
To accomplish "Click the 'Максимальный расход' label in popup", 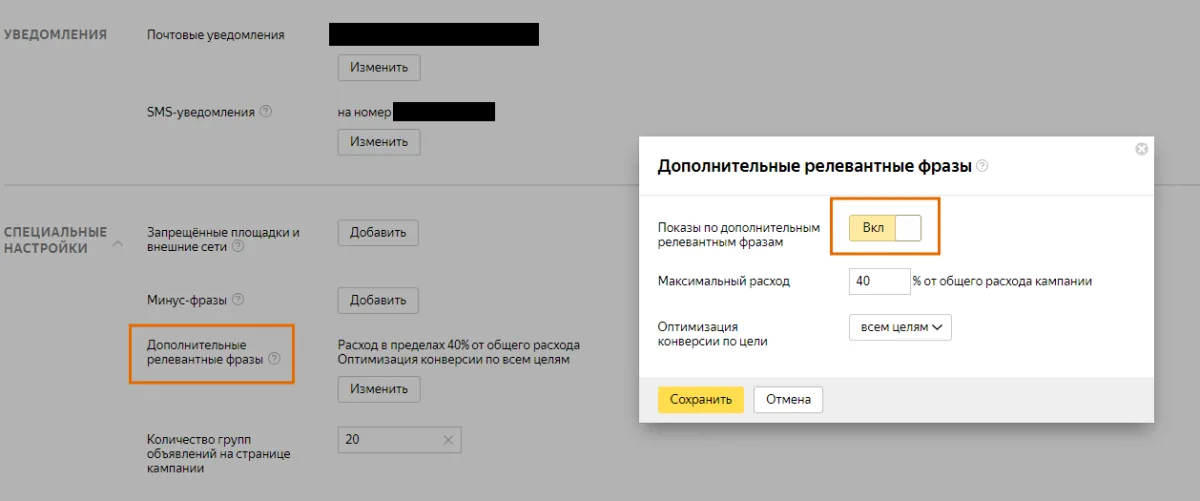I will pyautogui.click(x=724, y=281).
